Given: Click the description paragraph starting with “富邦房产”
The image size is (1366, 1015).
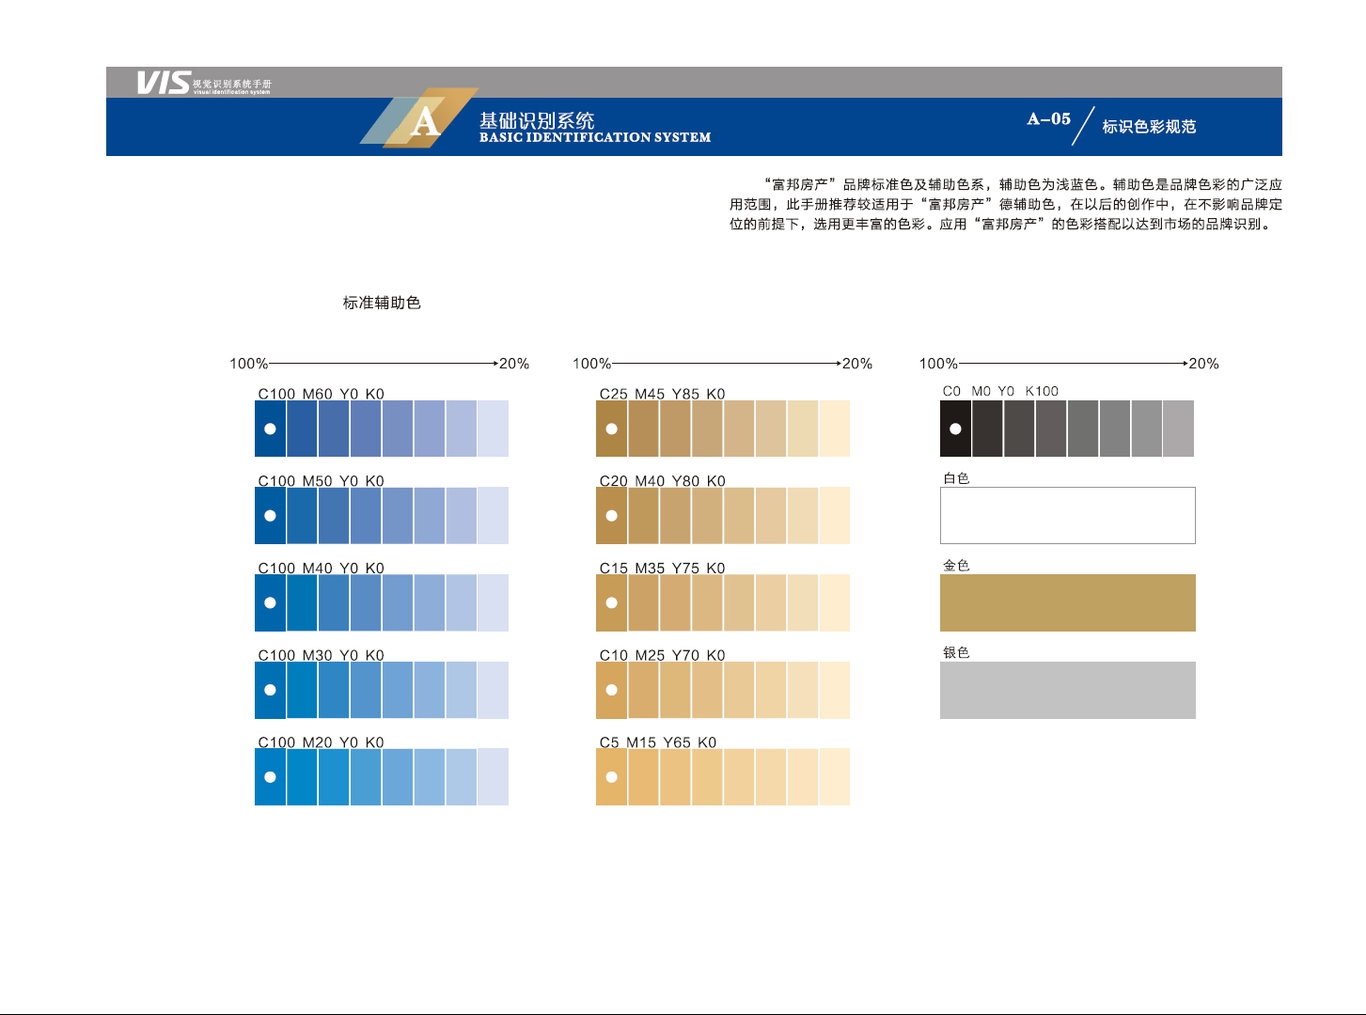Looking at the screenshot, I should pos(1005,204).
